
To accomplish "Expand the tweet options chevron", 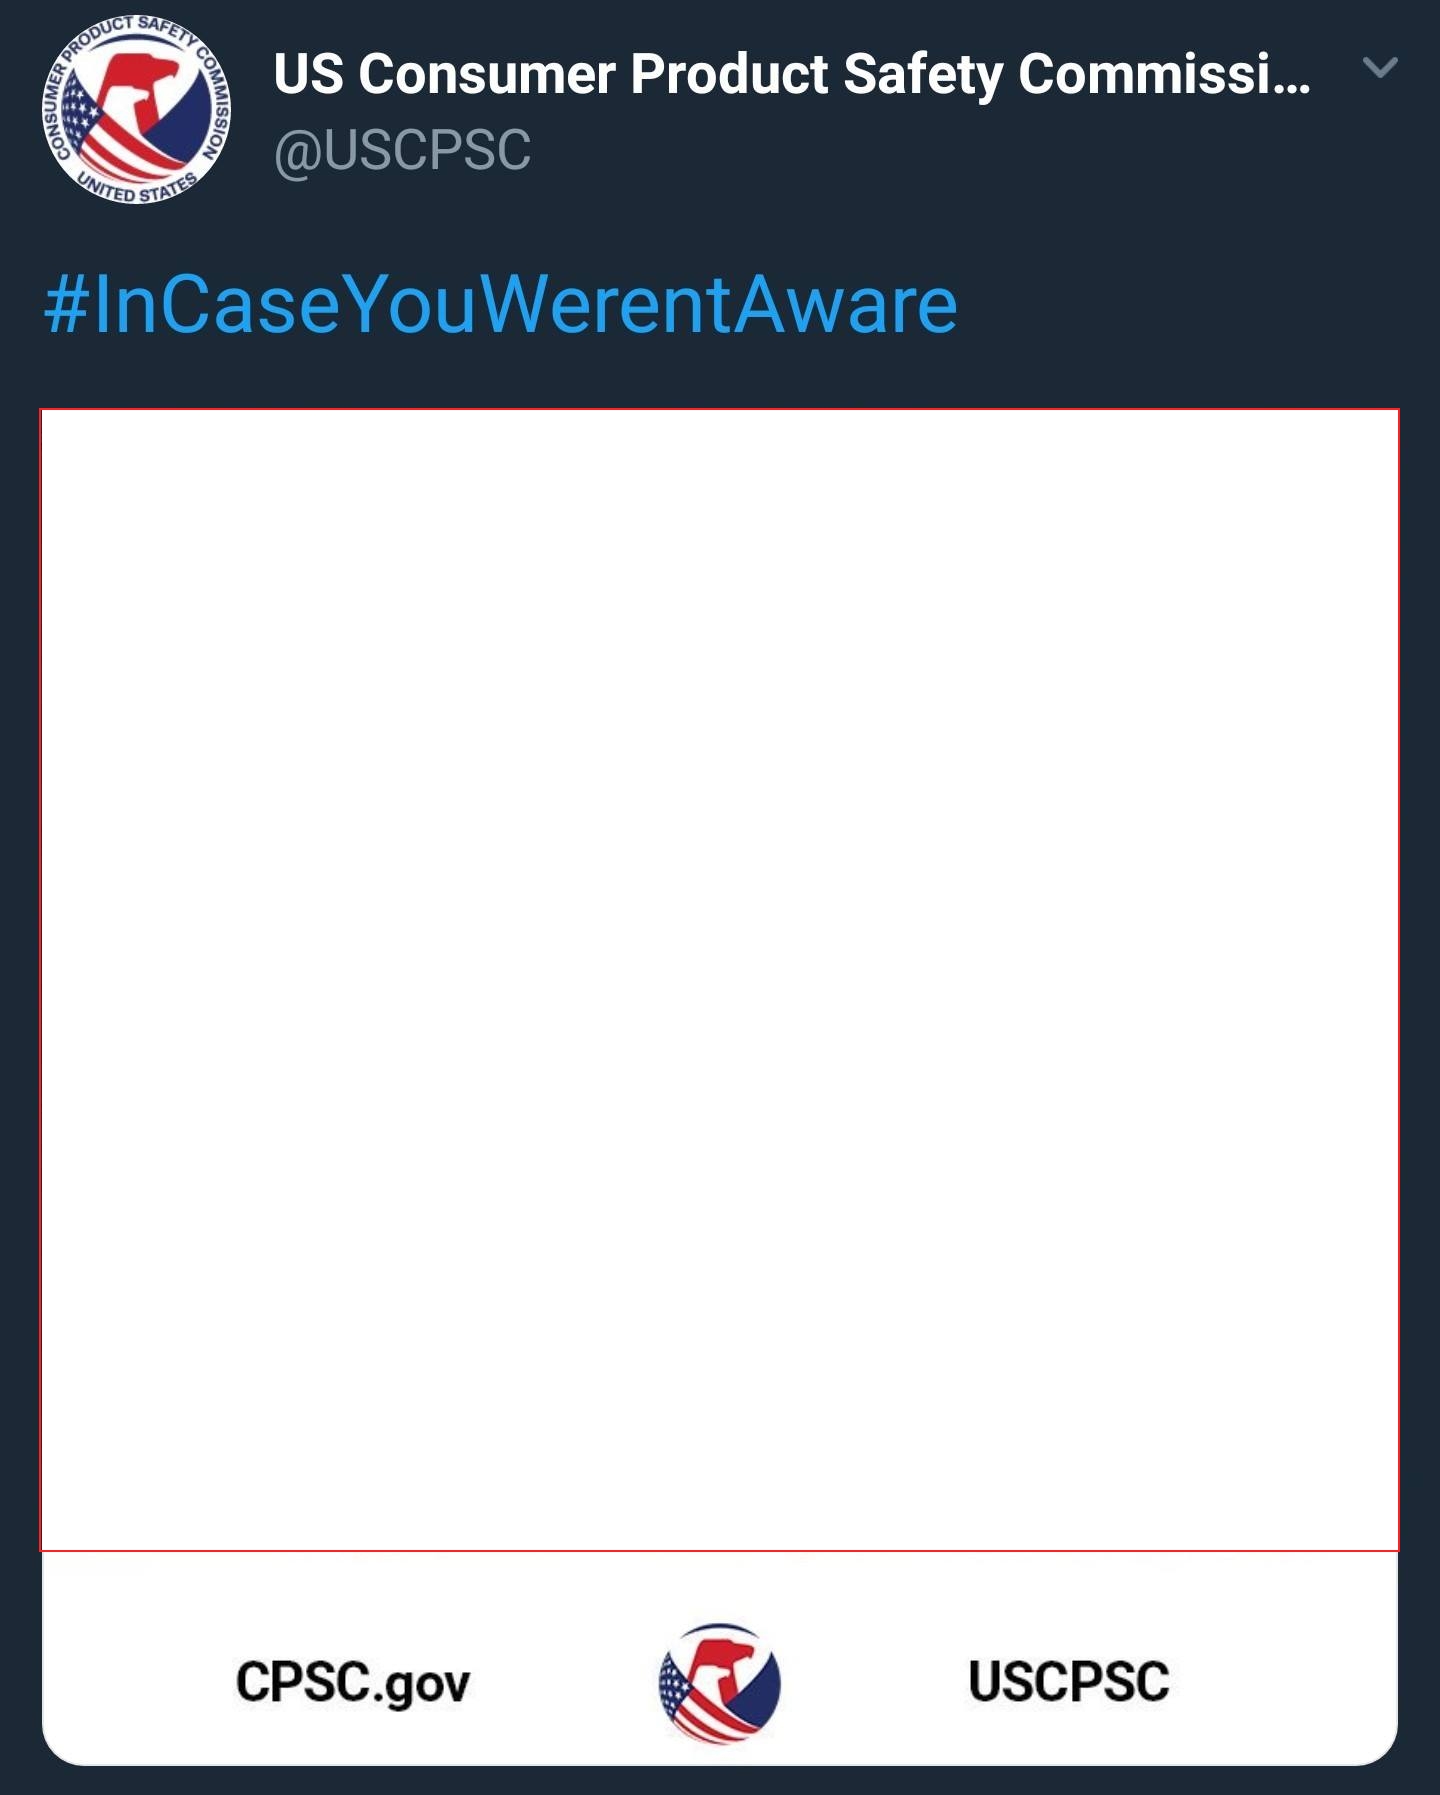I will (1380, 68).
